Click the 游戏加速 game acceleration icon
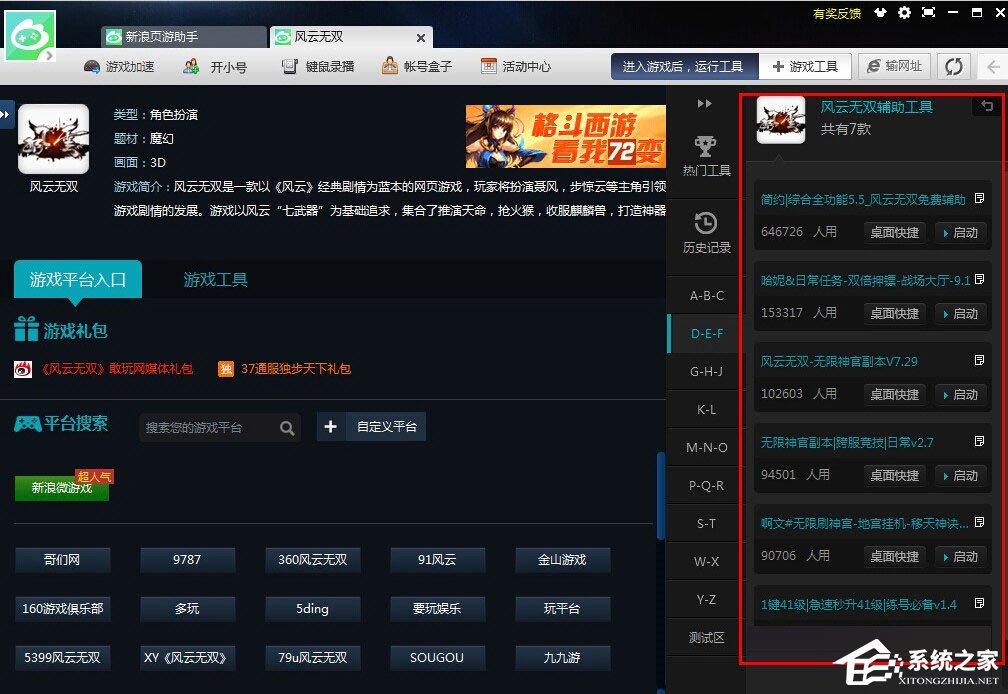Image resolution: width=1008 pixels, height=694 pixels. pos(93,66)
